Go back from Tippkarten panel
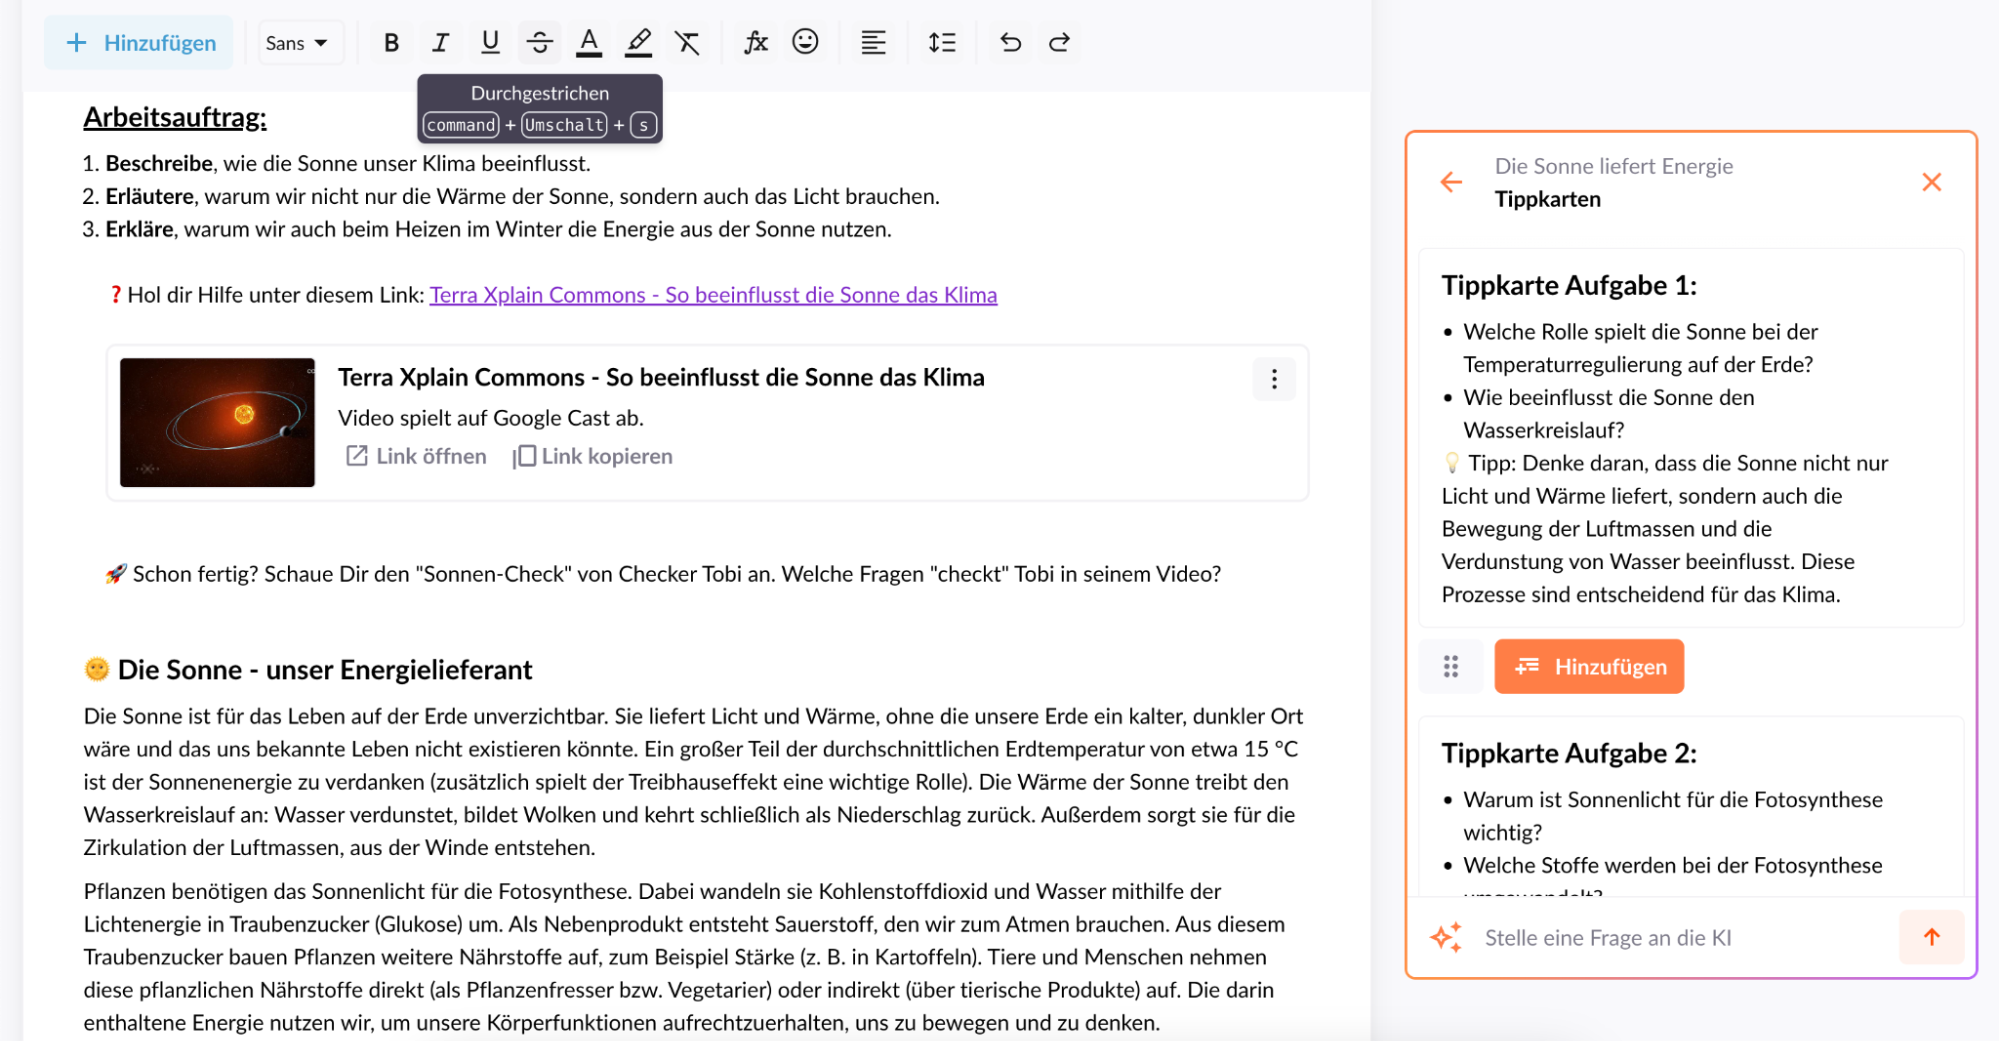 point(1451,181)
